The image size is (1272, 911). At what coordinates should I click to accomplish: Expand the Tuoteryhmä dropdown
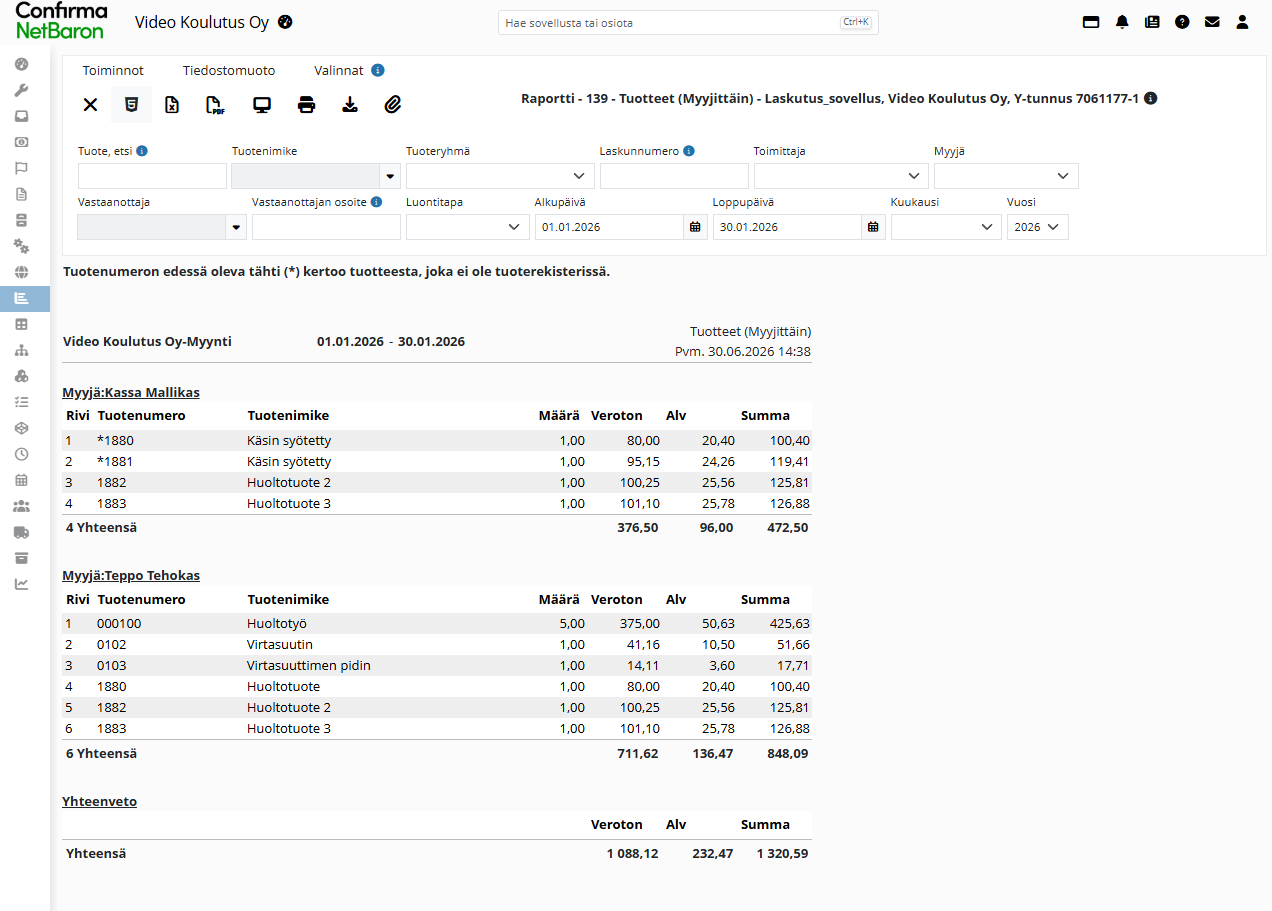coord(500,176)
